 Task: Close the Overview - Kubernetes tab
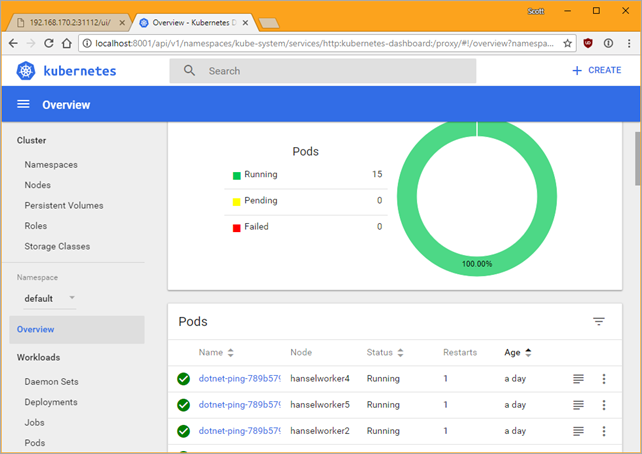(245, 23)
